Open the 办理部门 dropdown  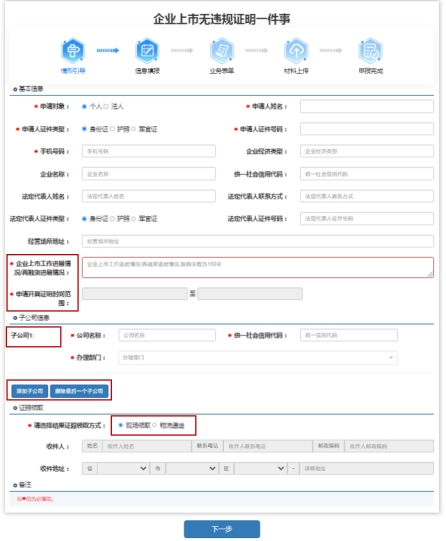(x=258, y=358)
